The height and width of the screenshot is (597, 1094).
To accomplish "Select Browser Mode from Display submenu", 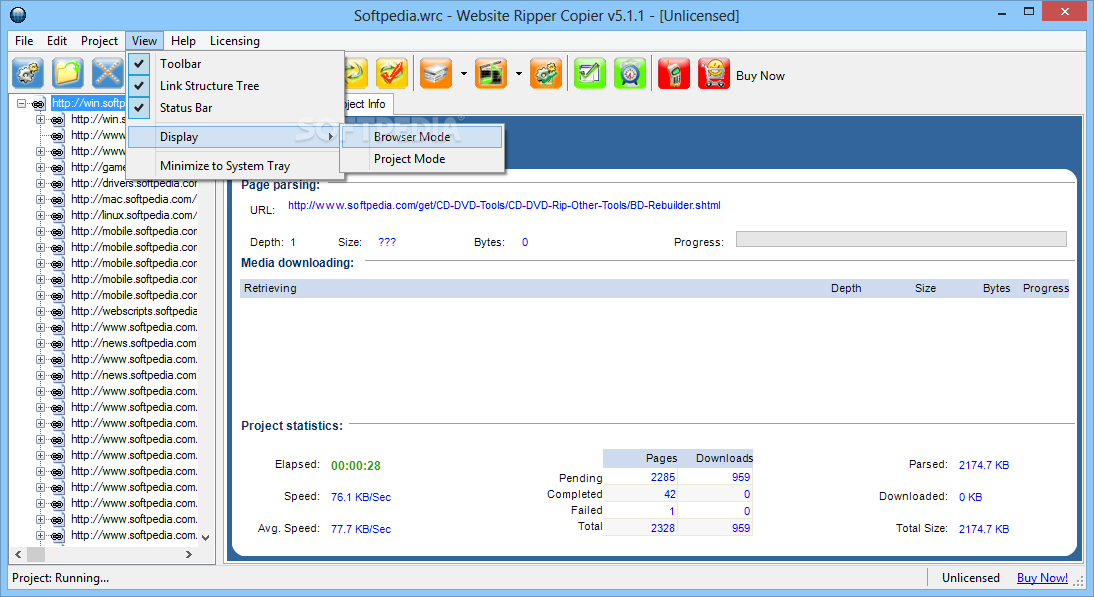I will [x=422, y=137].
